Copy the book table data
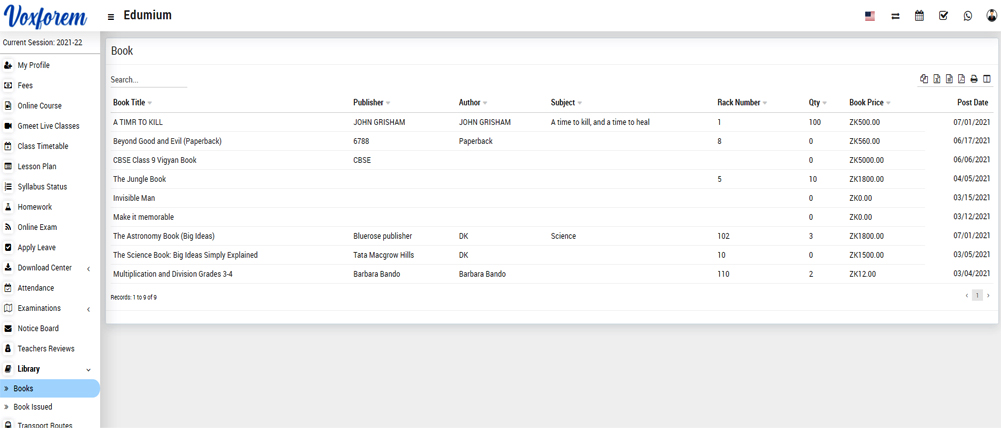 924,79
